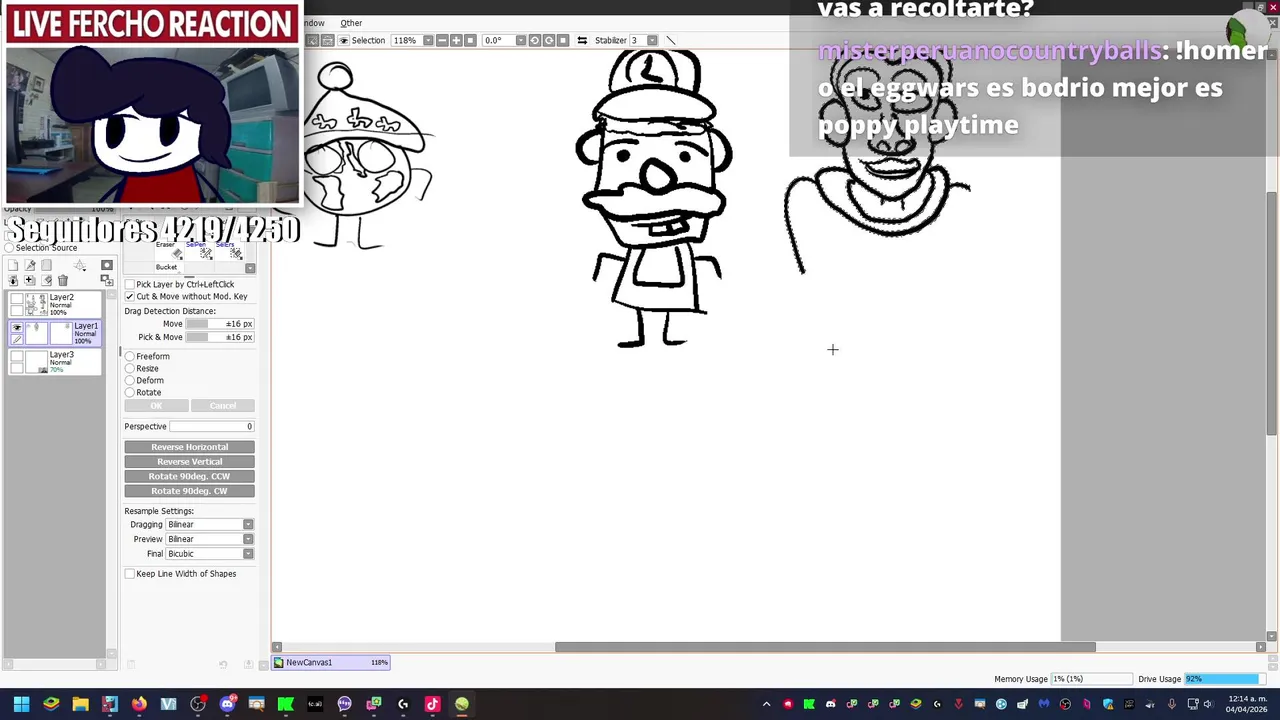Show hidden system tray icons chevron
Image resolution: width=1280 pixels, height=720 pixels.
pos(767,704)
